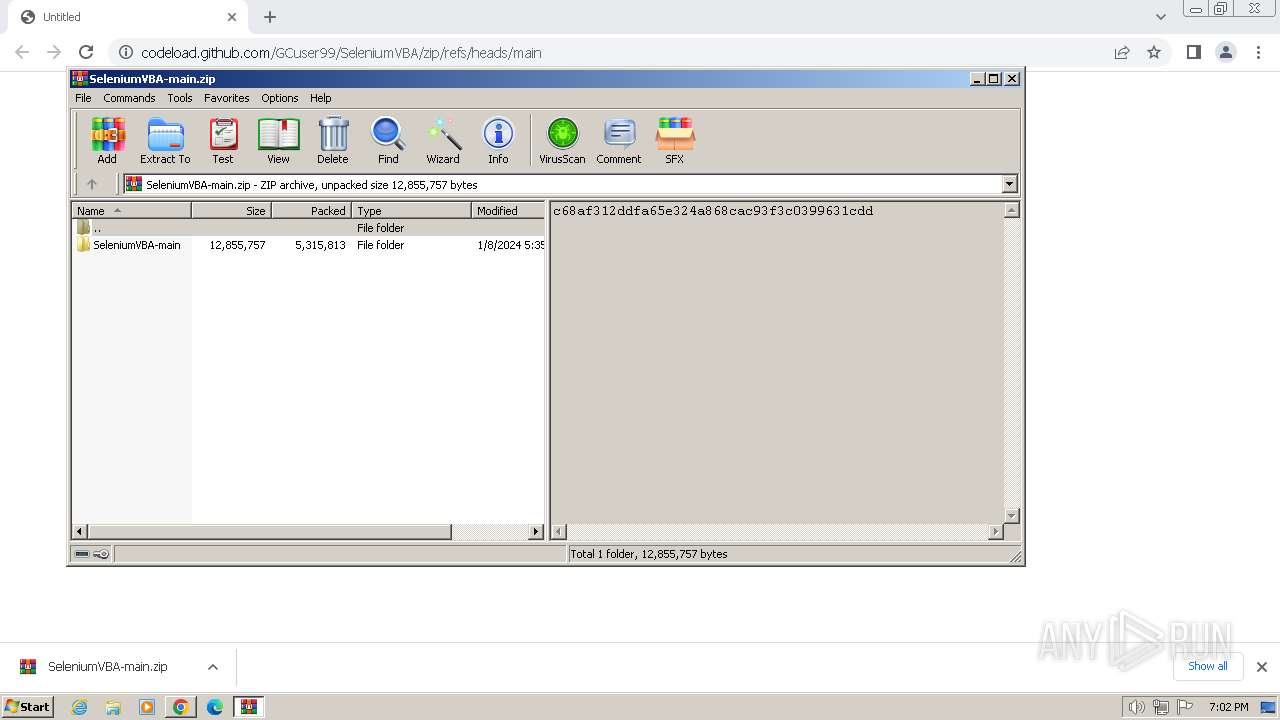
Task: Start VirusScan on the archive
Action: 562,140
